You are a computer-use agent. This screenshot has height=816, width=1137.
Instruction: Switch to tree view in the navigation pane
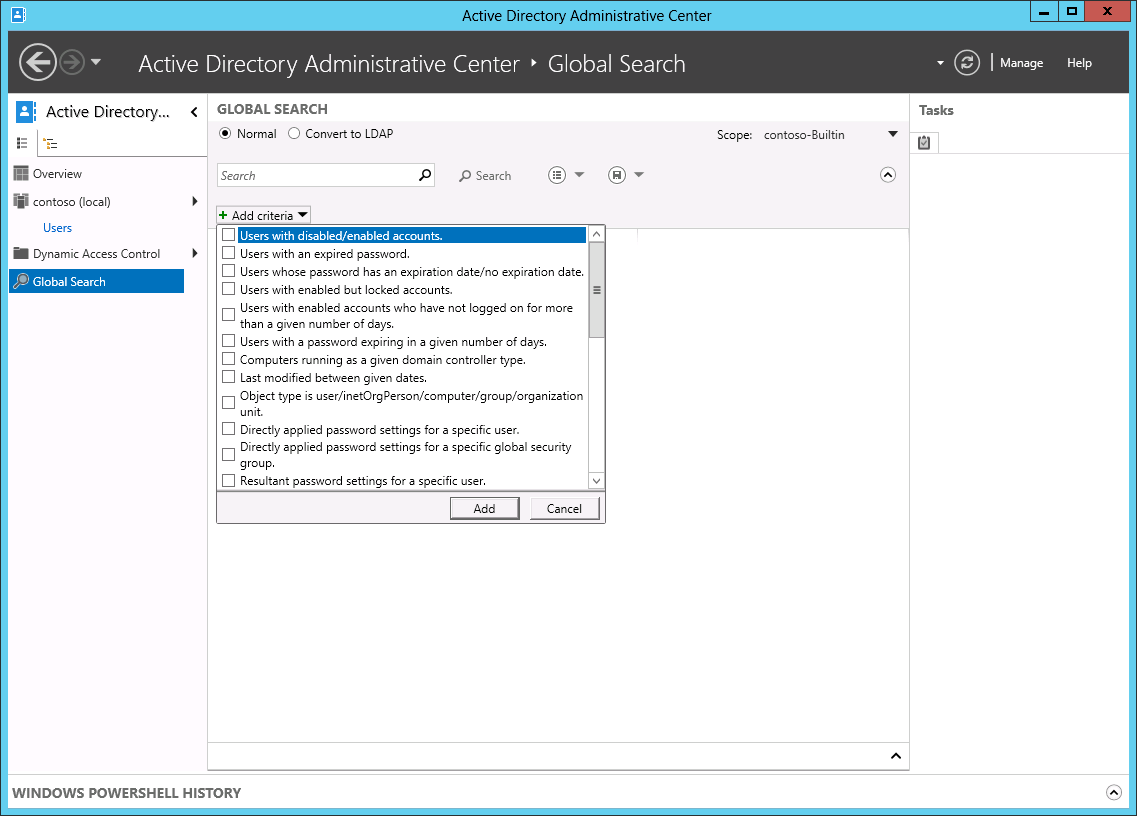(50, 143)
